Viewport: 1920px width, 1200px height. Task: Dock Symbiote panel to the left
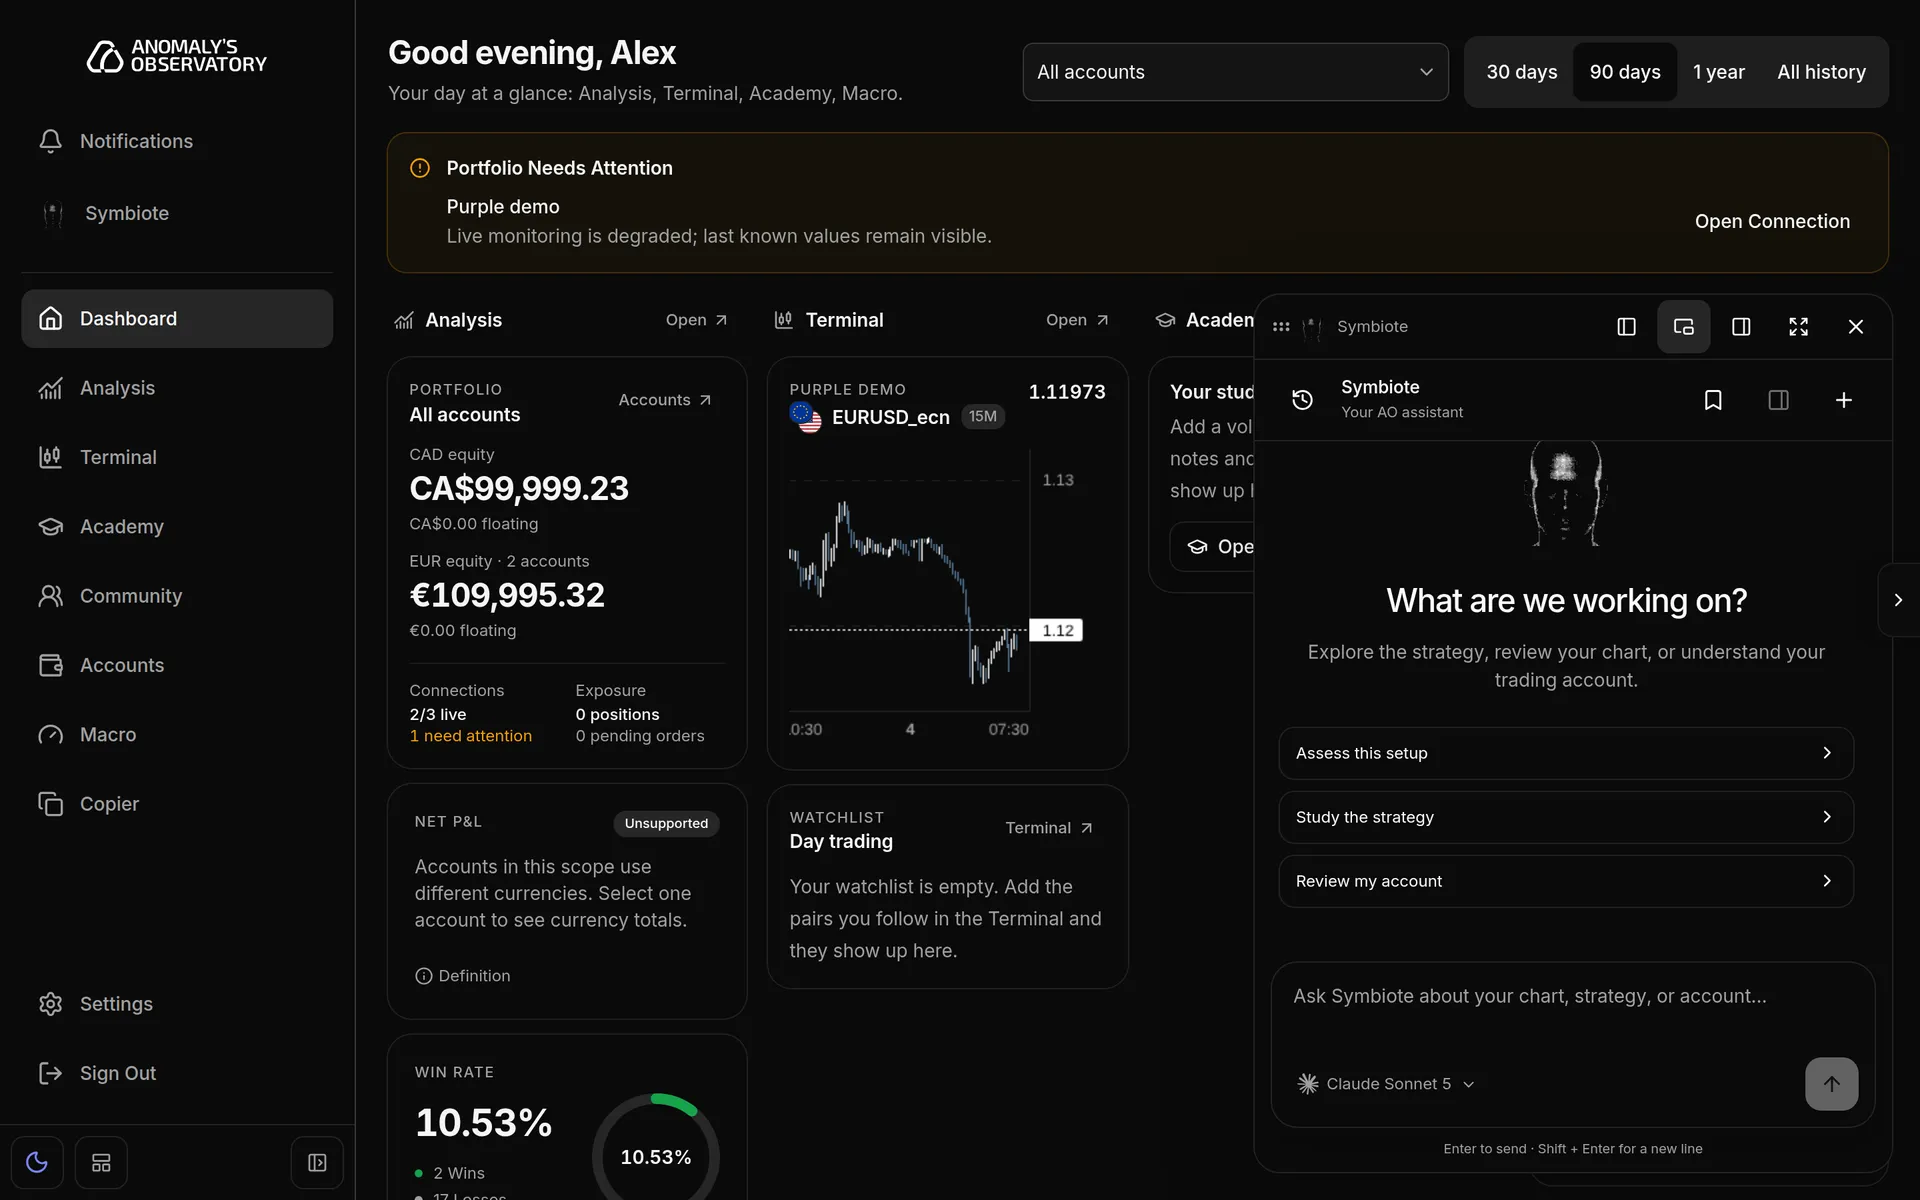pos(1626,327)
